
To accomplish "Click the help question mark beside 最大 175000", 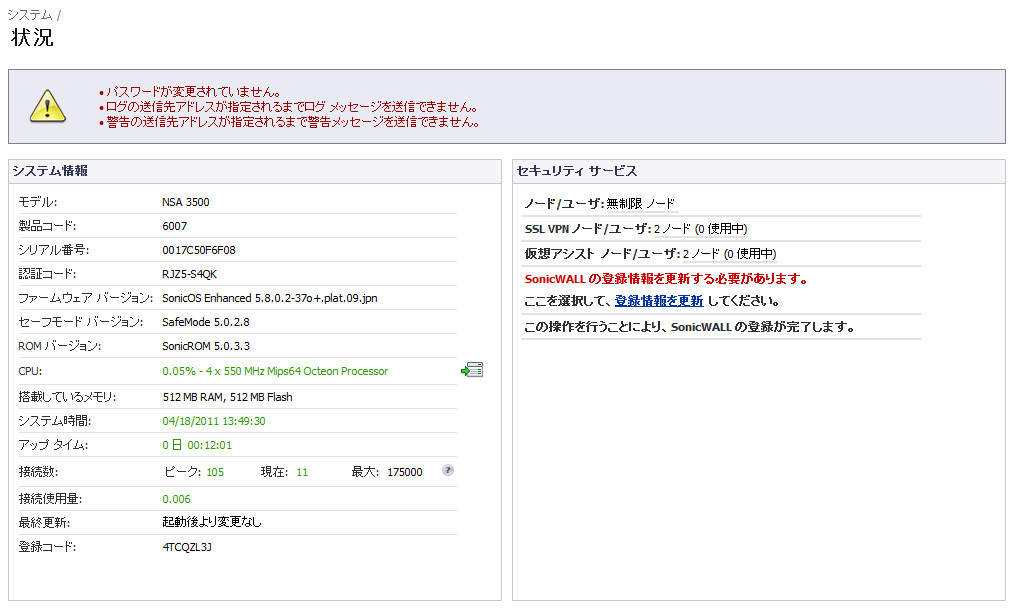I will click(448, 470).
